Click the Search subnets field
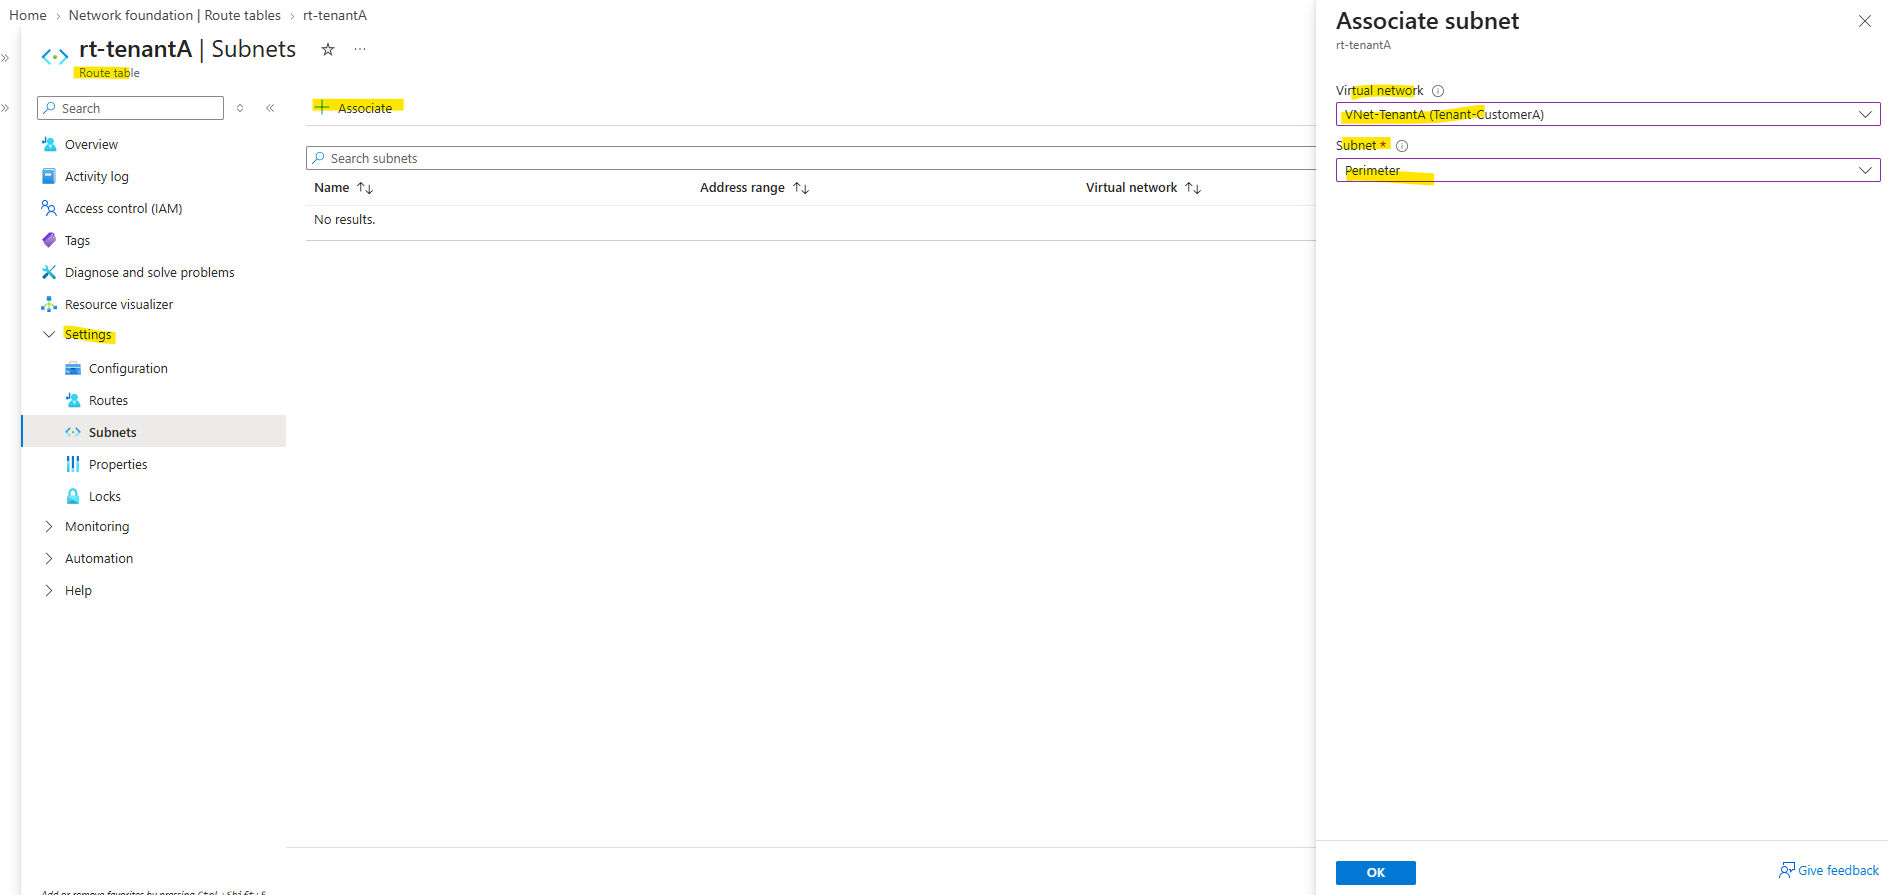1888x895 pixels. 810,158
